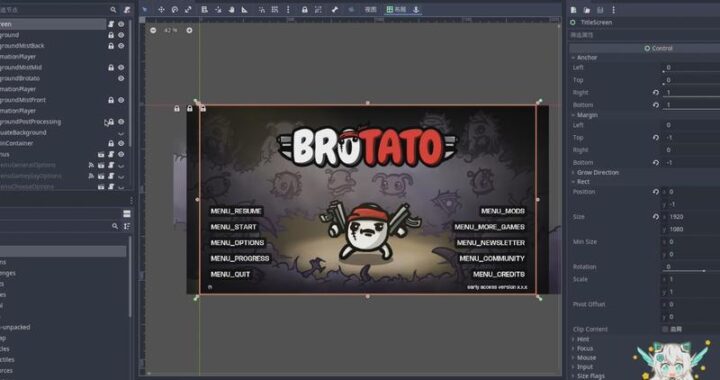
Task: Adjust the Anchor Right slider
Action: point(691,97)
